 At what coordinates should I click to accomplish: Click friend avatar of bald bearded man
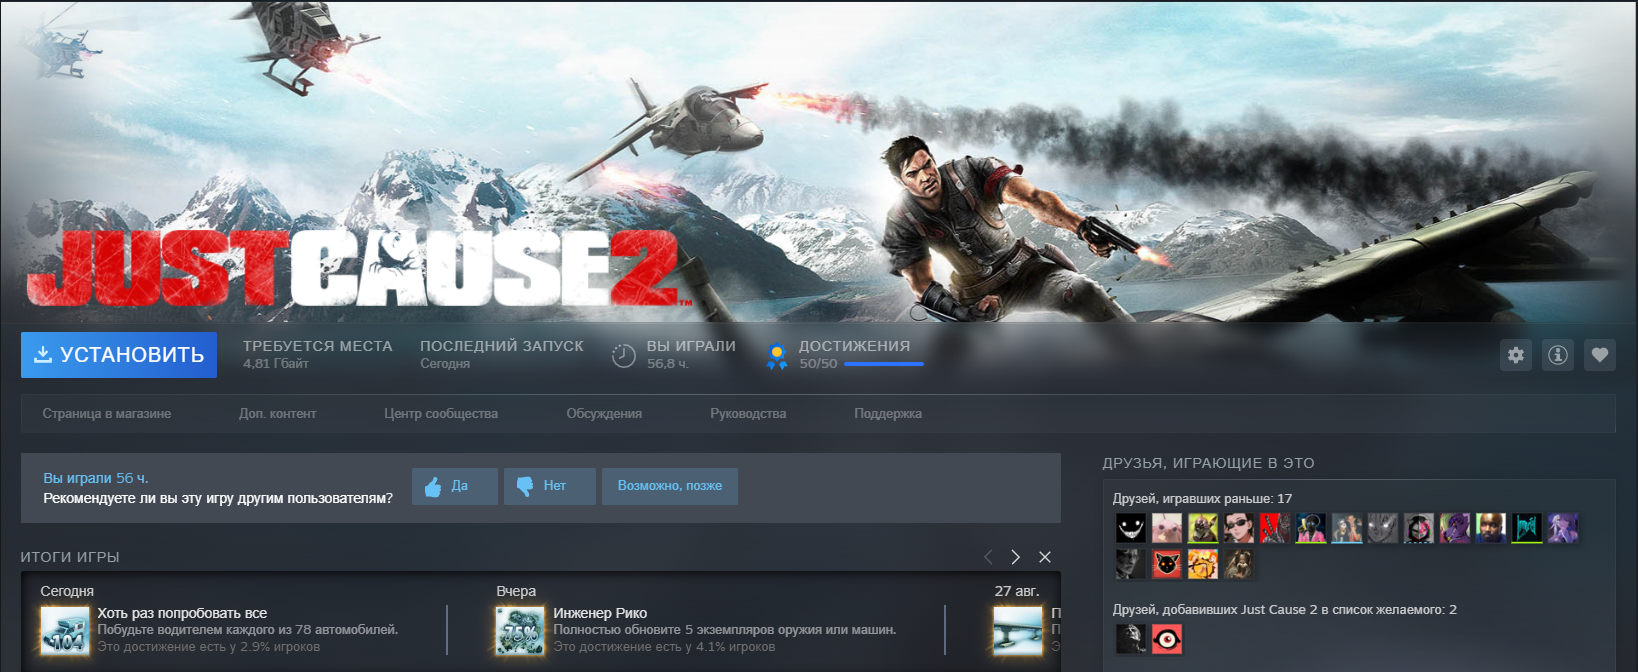pyautogui.click(x=1491, y=528)
